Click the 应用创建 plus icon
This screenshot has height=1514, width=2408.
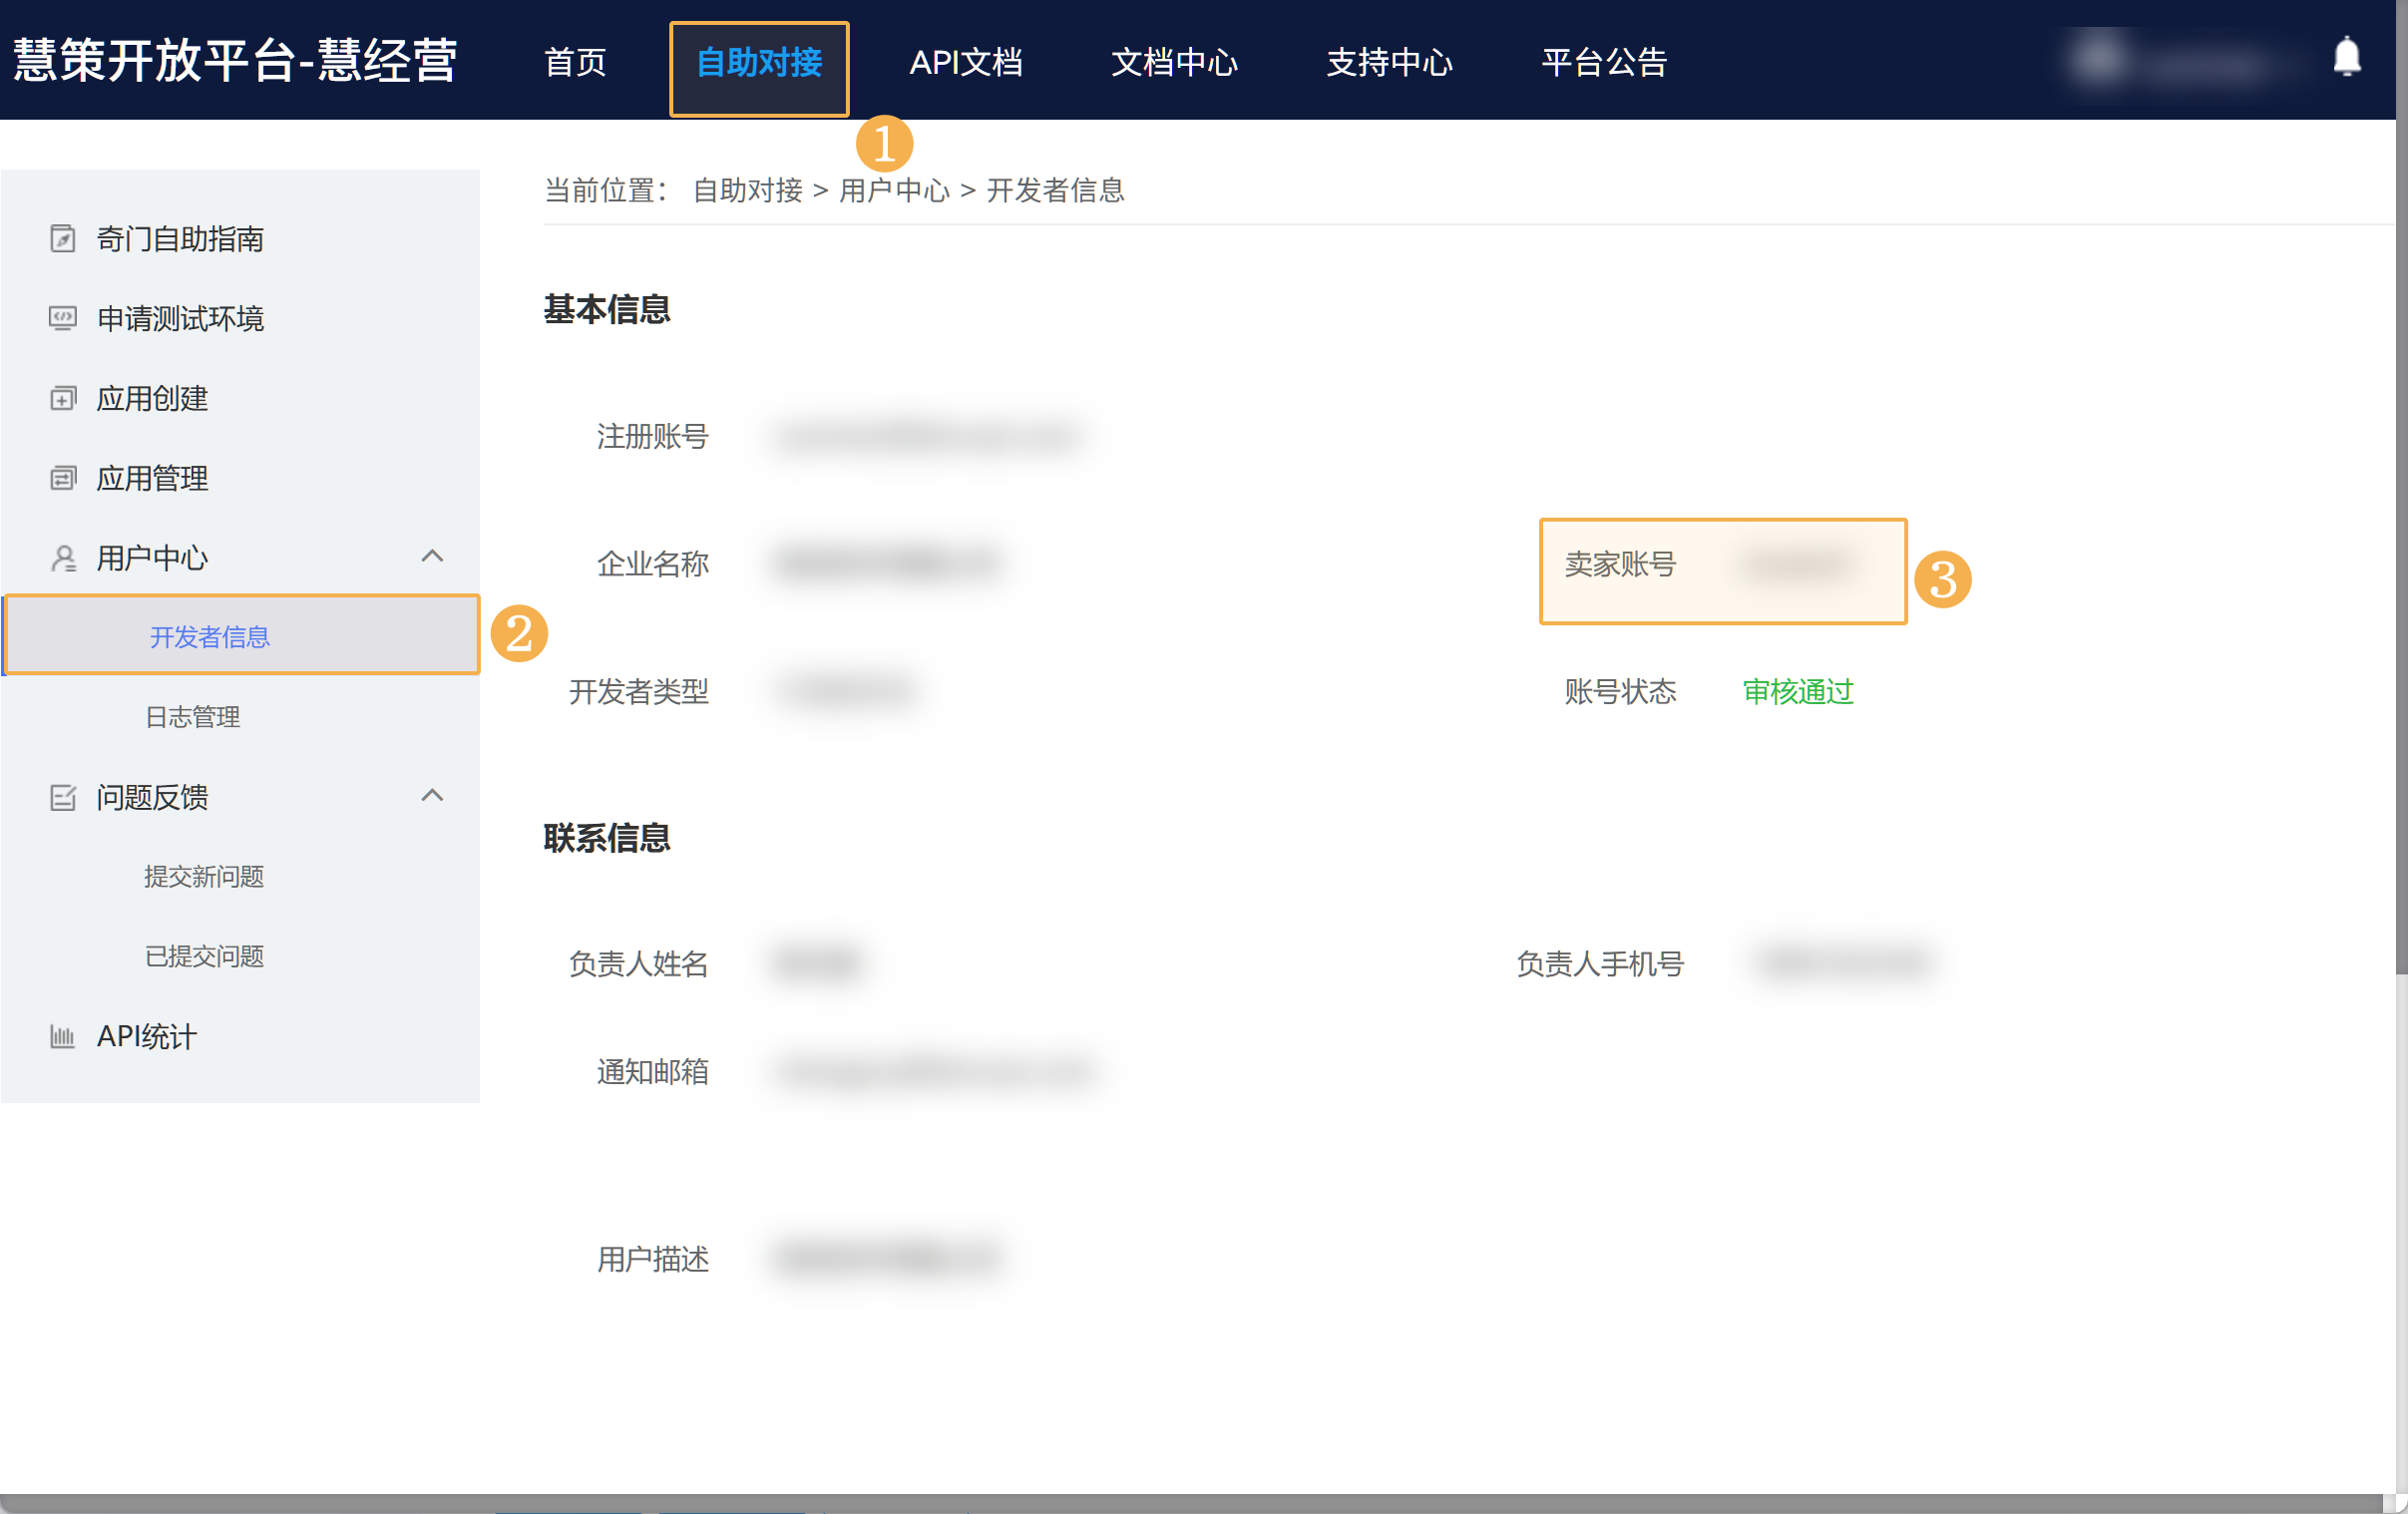click(62, 399)
